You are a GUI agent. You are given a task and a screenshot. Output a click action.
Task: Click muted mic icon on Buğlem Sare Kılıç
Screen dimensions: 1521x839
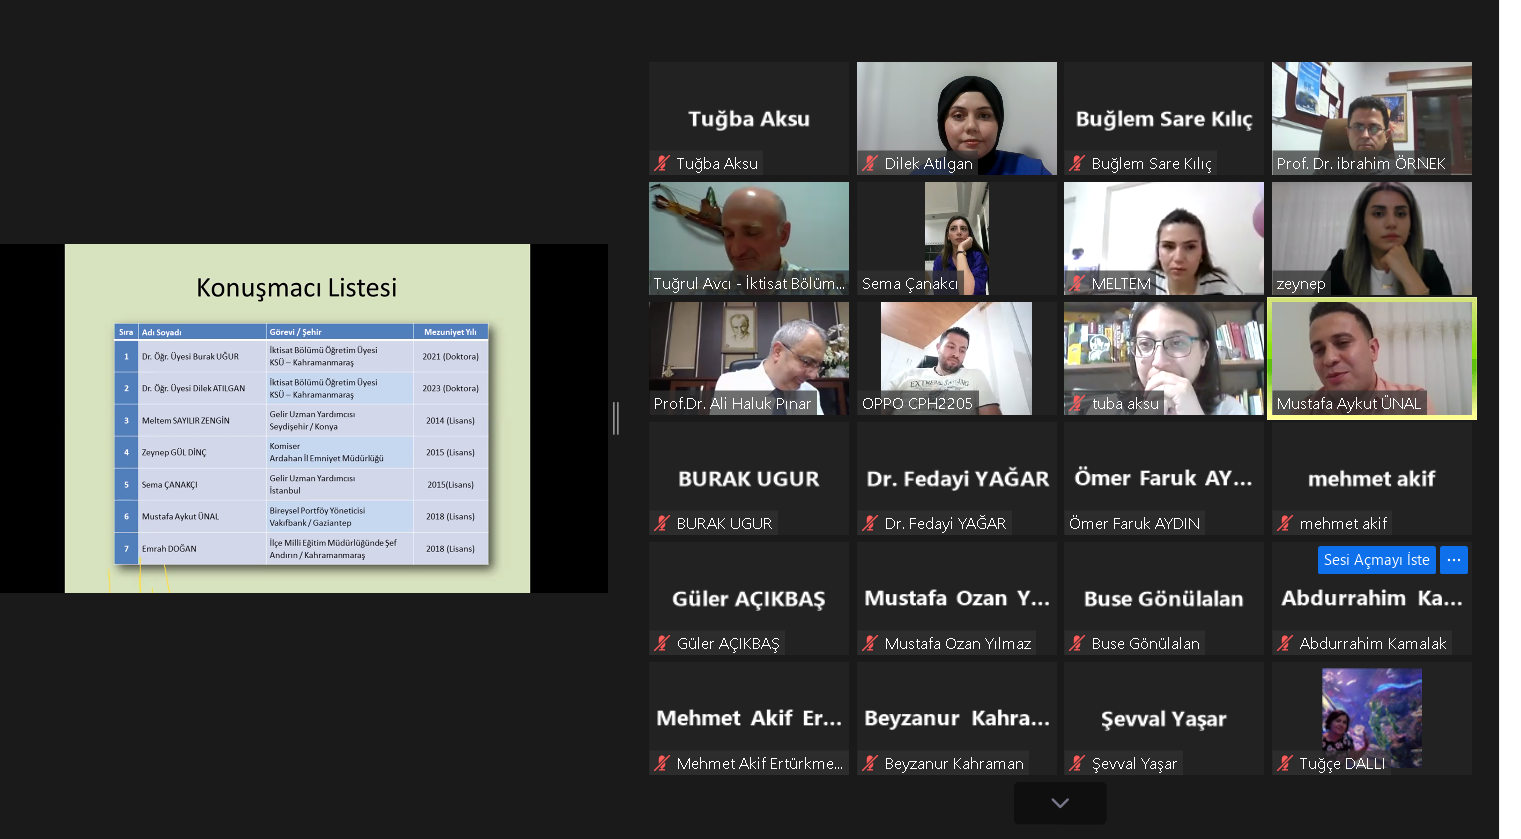[x=1077, y=163]
